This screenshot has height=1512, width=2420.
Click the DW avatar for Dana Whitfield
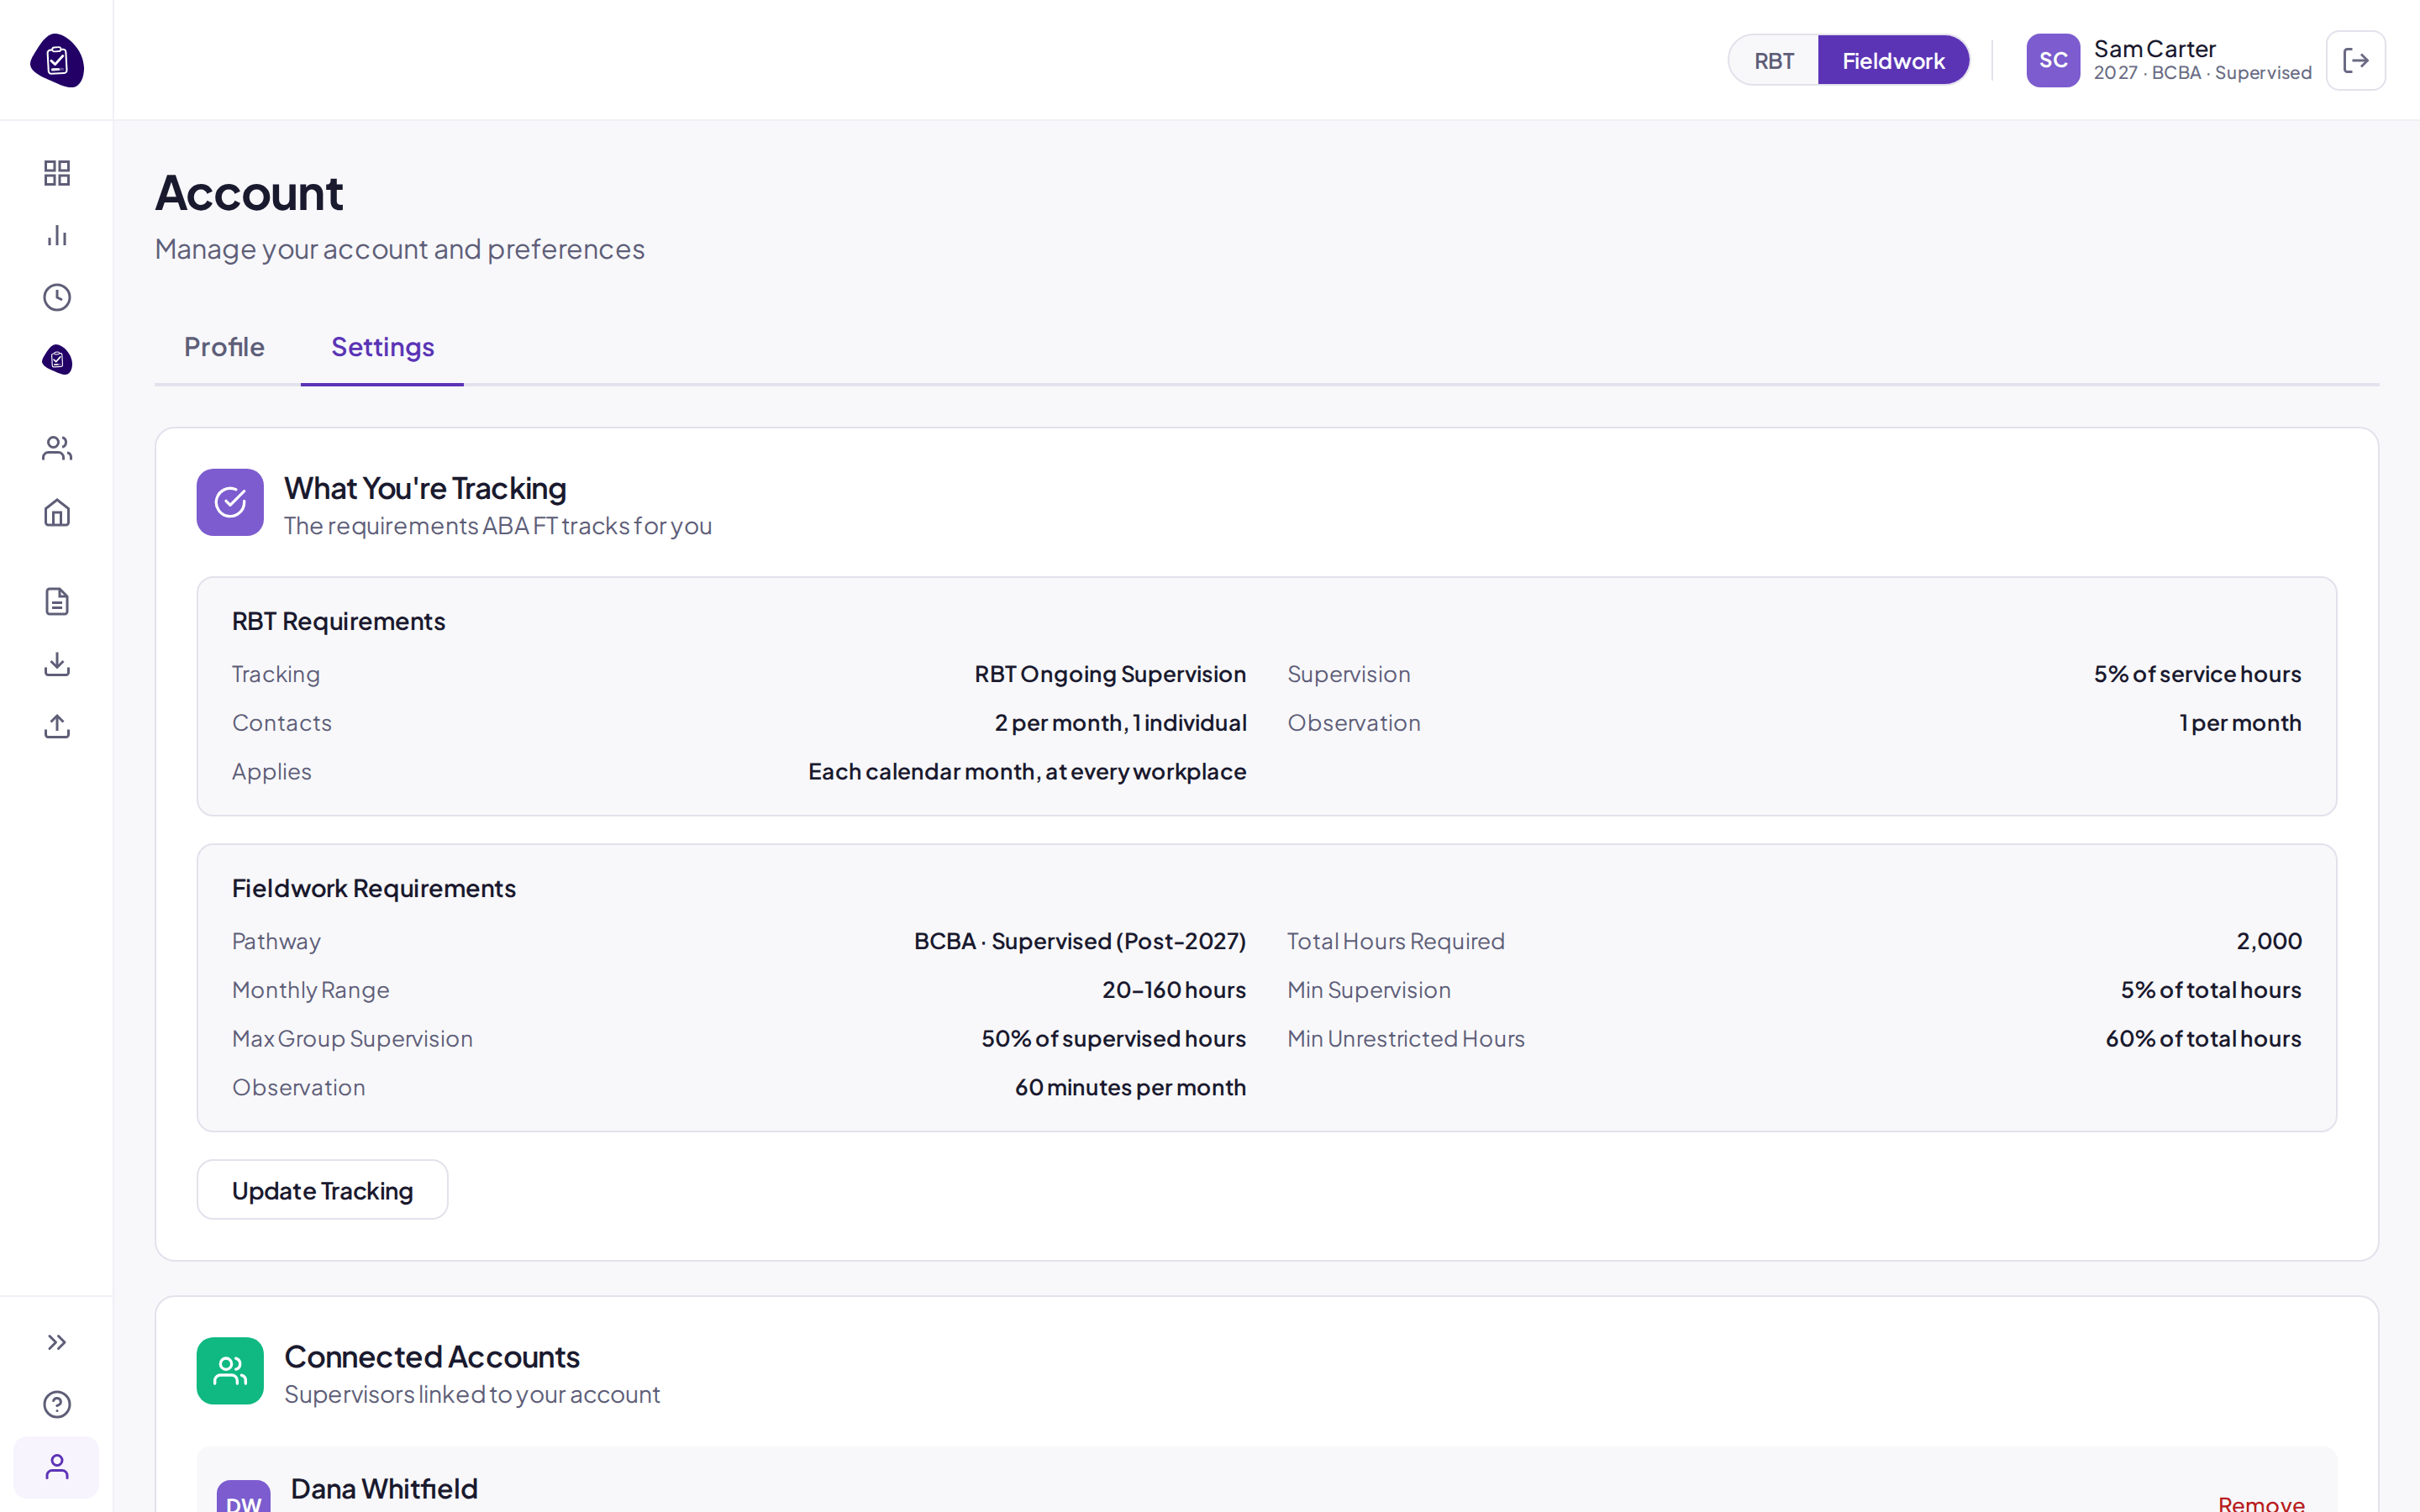[x=243, y=1497]
